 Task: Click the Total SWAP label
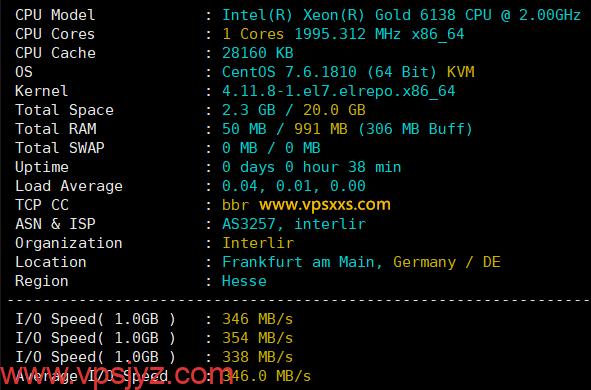60,148
